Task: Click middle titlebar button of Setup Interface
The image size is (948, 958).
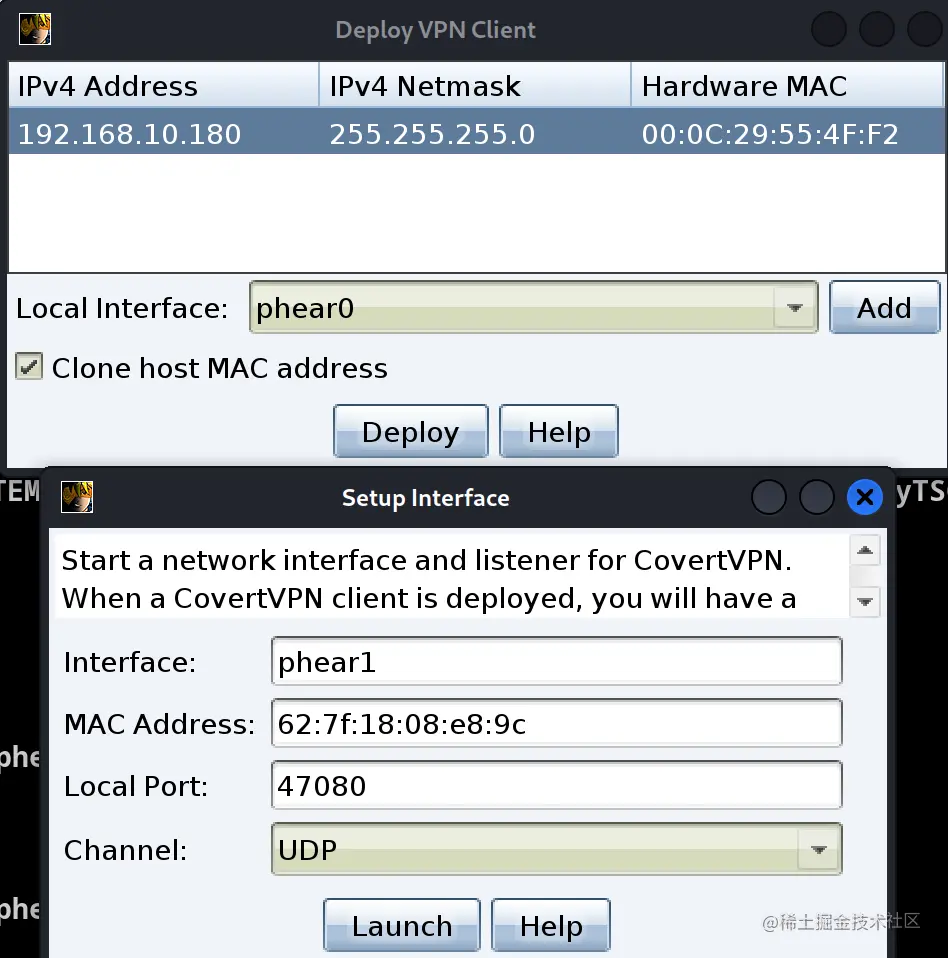Action: (817, 497)
